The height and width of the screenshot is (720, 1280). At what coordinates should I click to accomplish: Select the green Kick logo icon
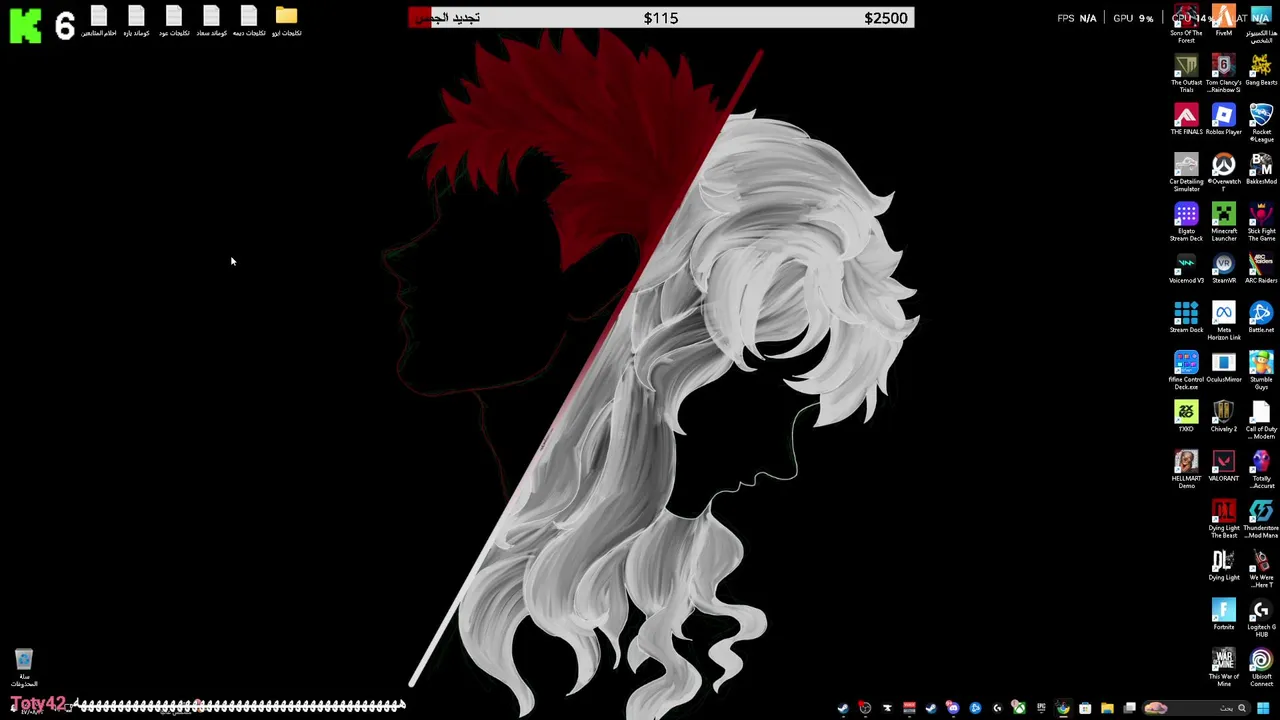click(25, 24)
